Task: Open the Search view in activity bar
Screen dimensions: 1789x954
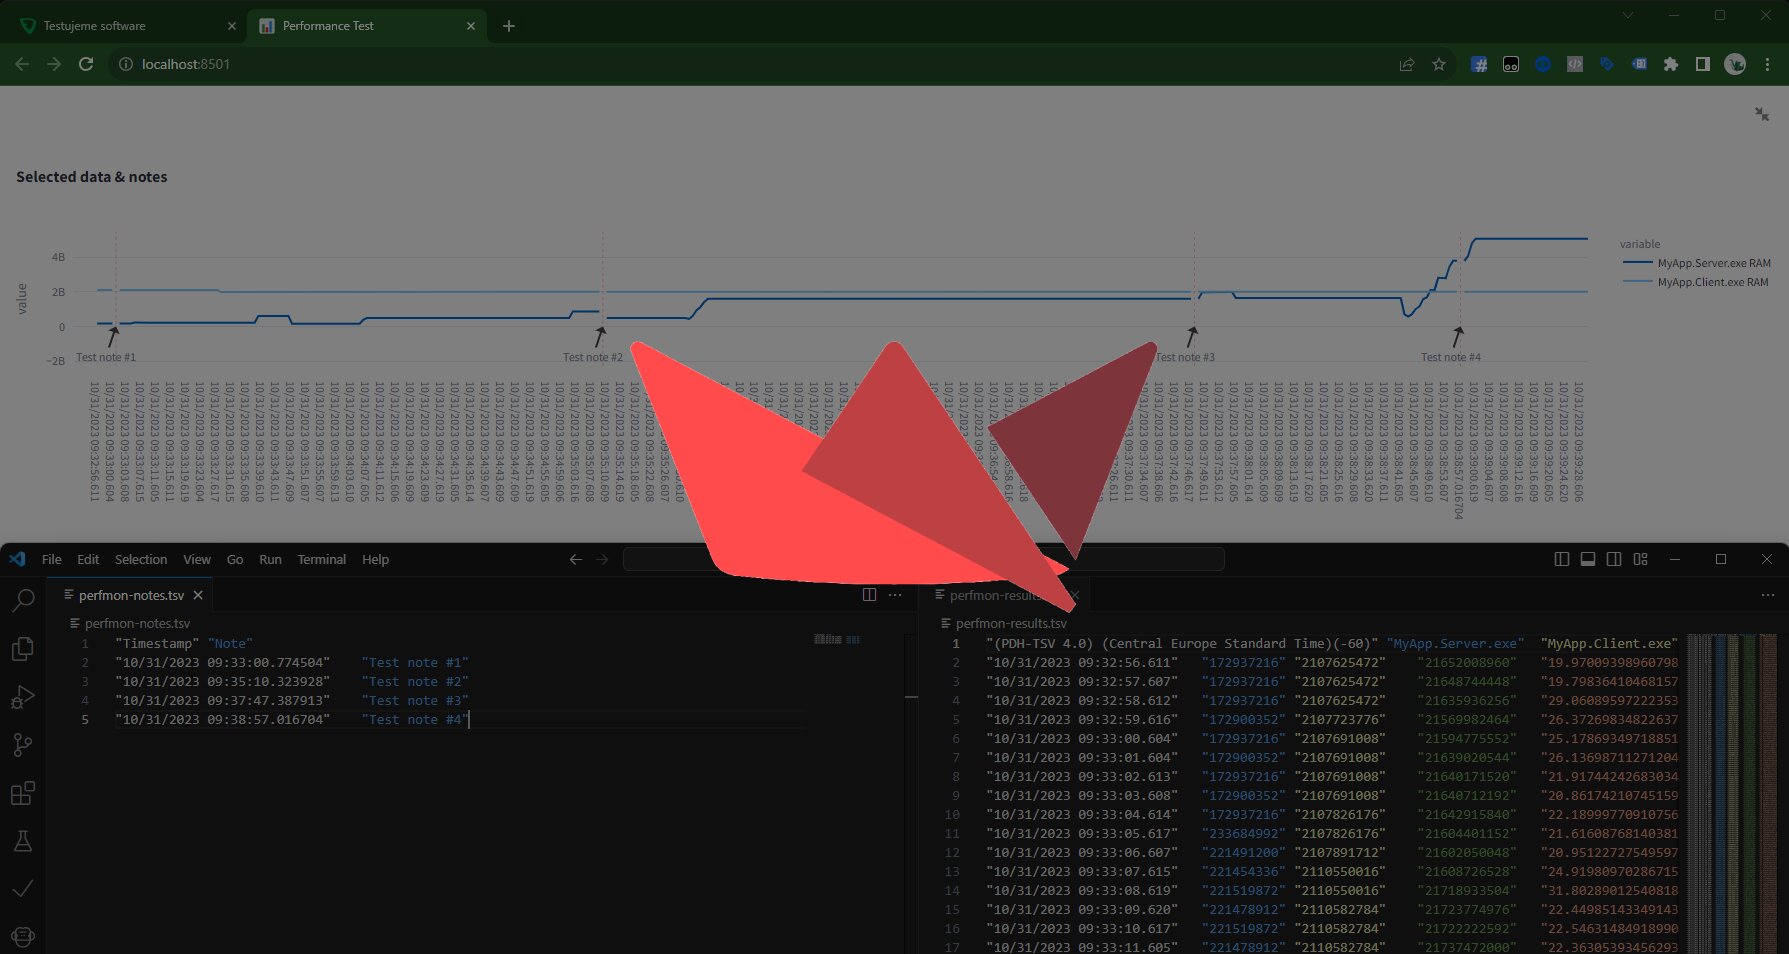Action: tap(23, 600)
